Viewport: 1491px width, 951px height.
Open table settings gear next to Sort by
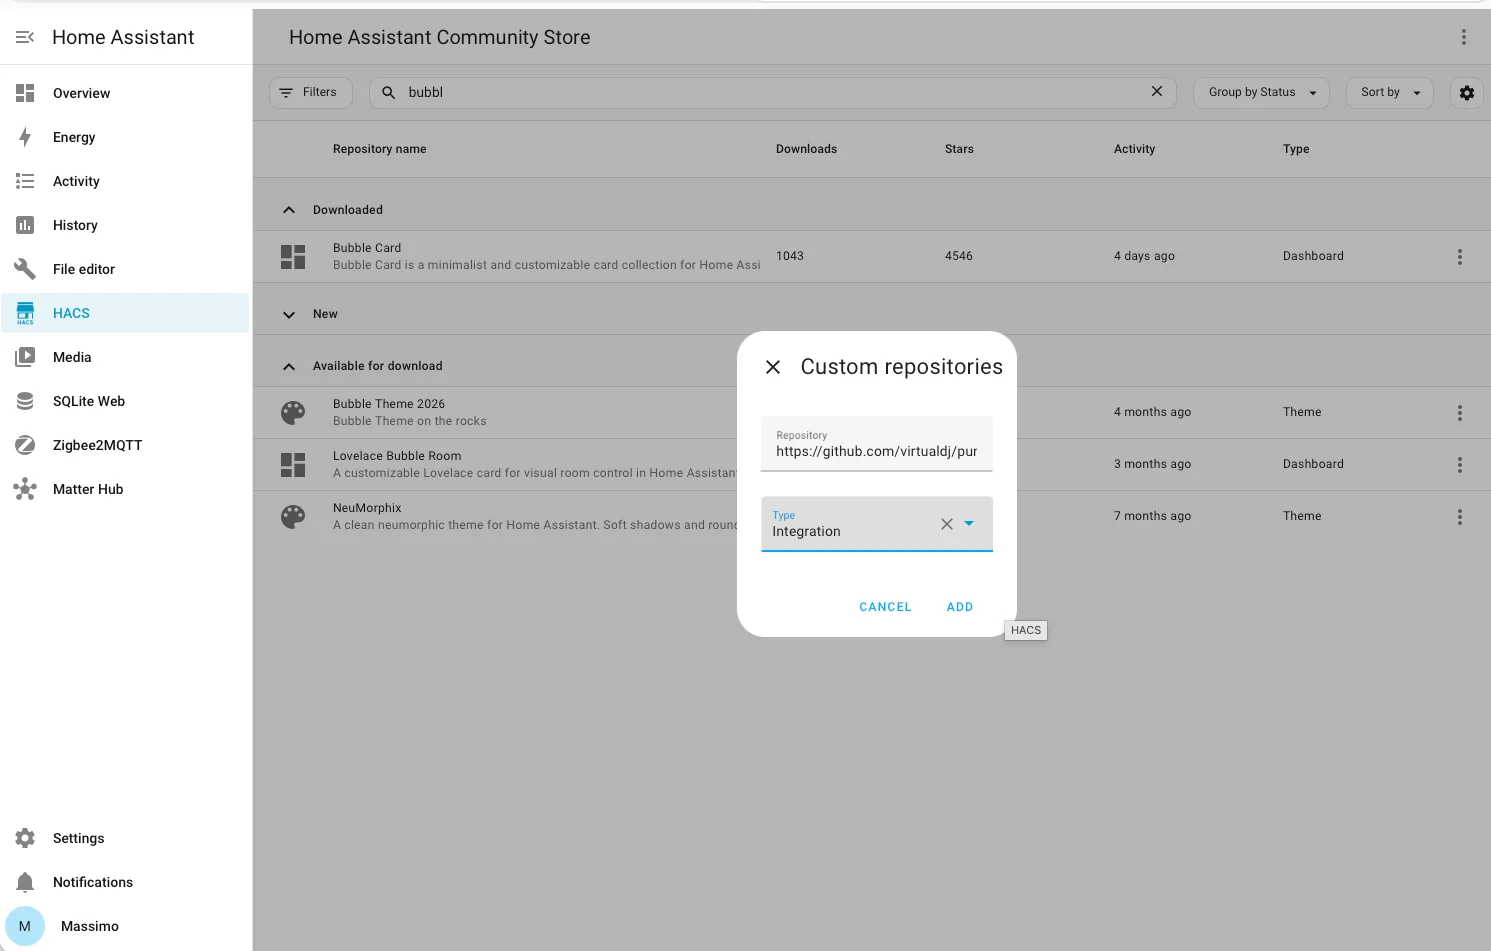point(1467,93)
